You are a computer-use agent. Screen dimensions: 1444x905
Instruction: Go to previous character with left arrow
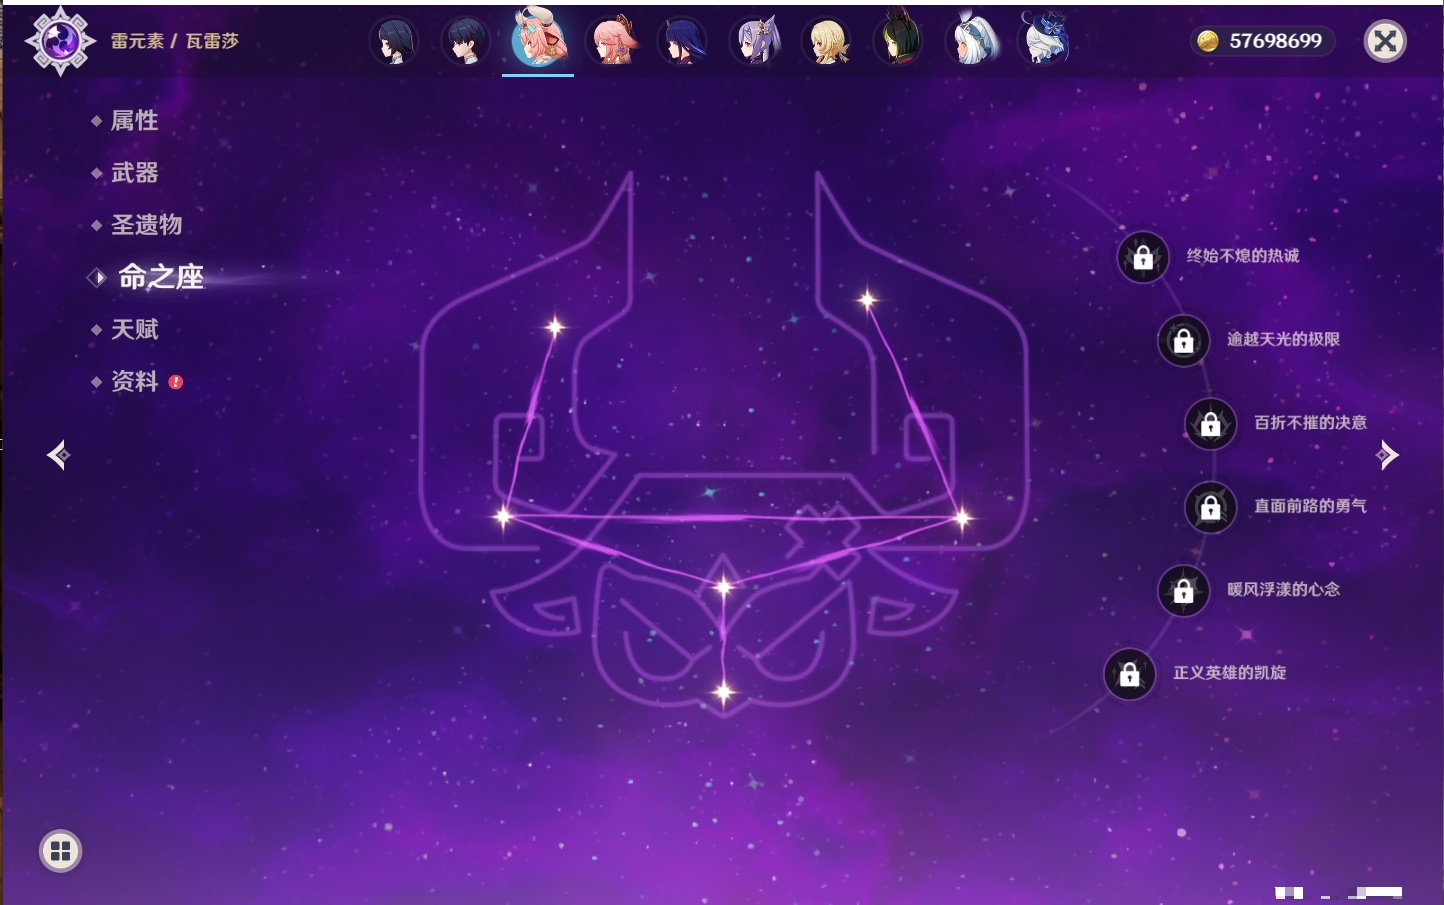tap(58, 455)
